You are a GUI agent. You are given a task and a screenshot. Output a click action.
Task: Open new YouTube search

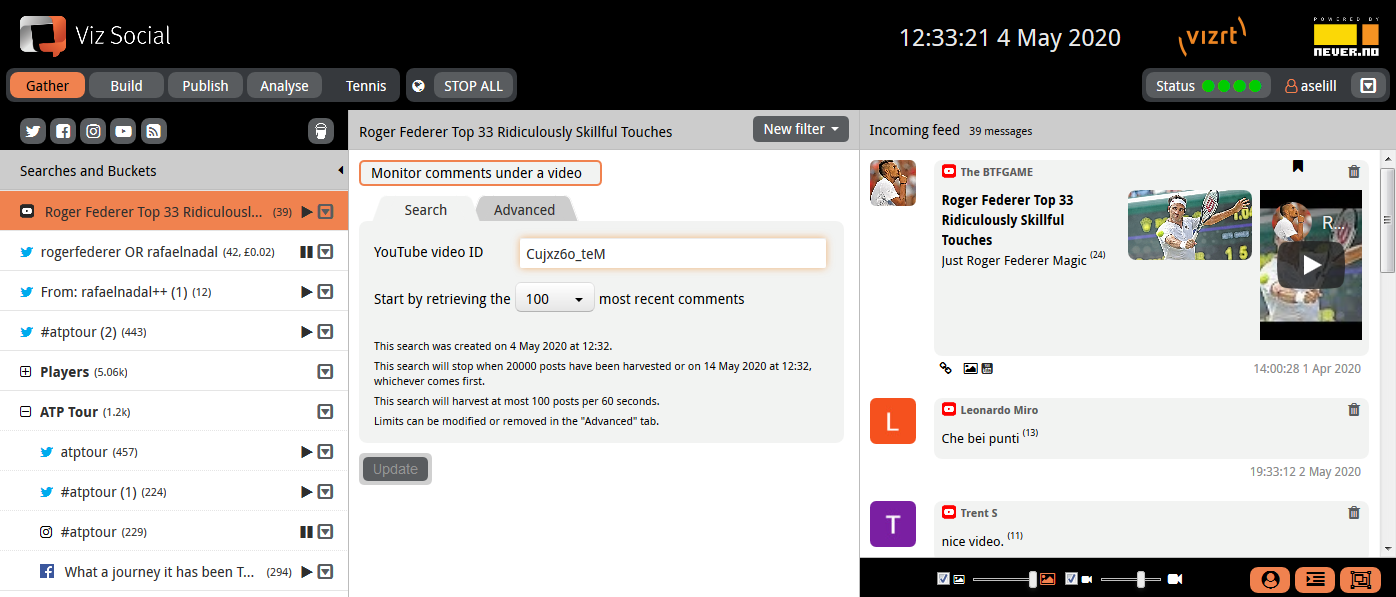[x=123, y=131]
